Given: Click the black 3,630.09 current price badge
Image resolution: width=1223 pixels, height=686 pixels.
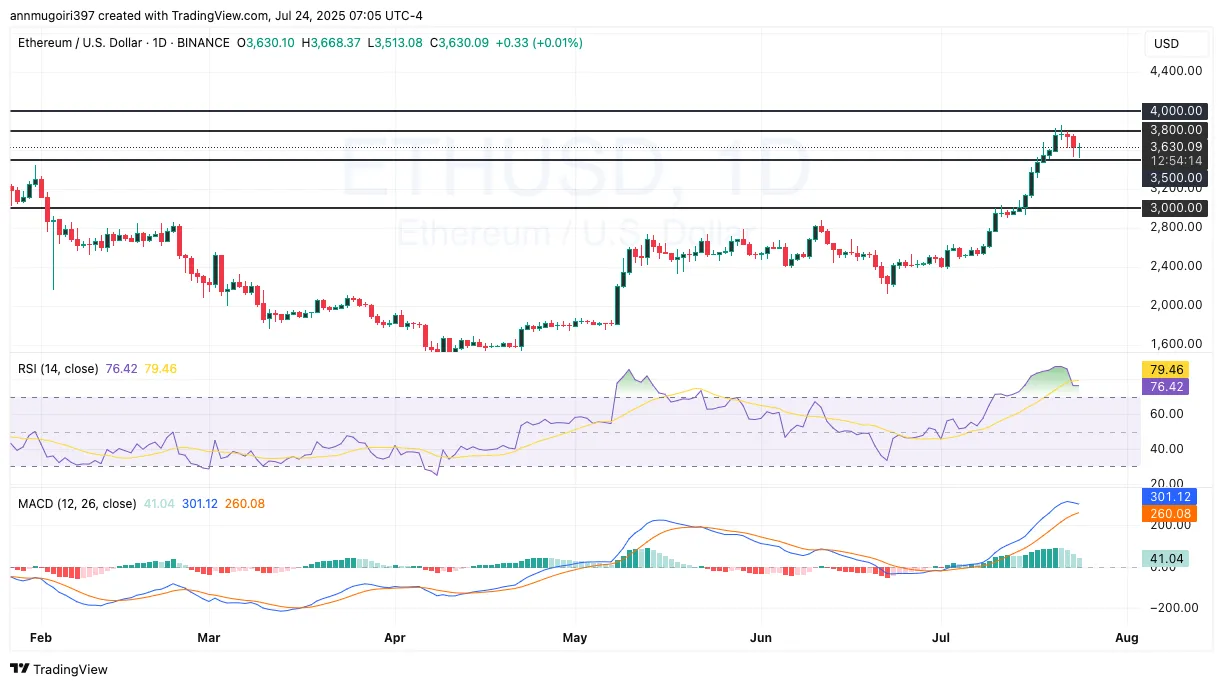Looking at the screenshot, I should click(x=1174, y=146).
